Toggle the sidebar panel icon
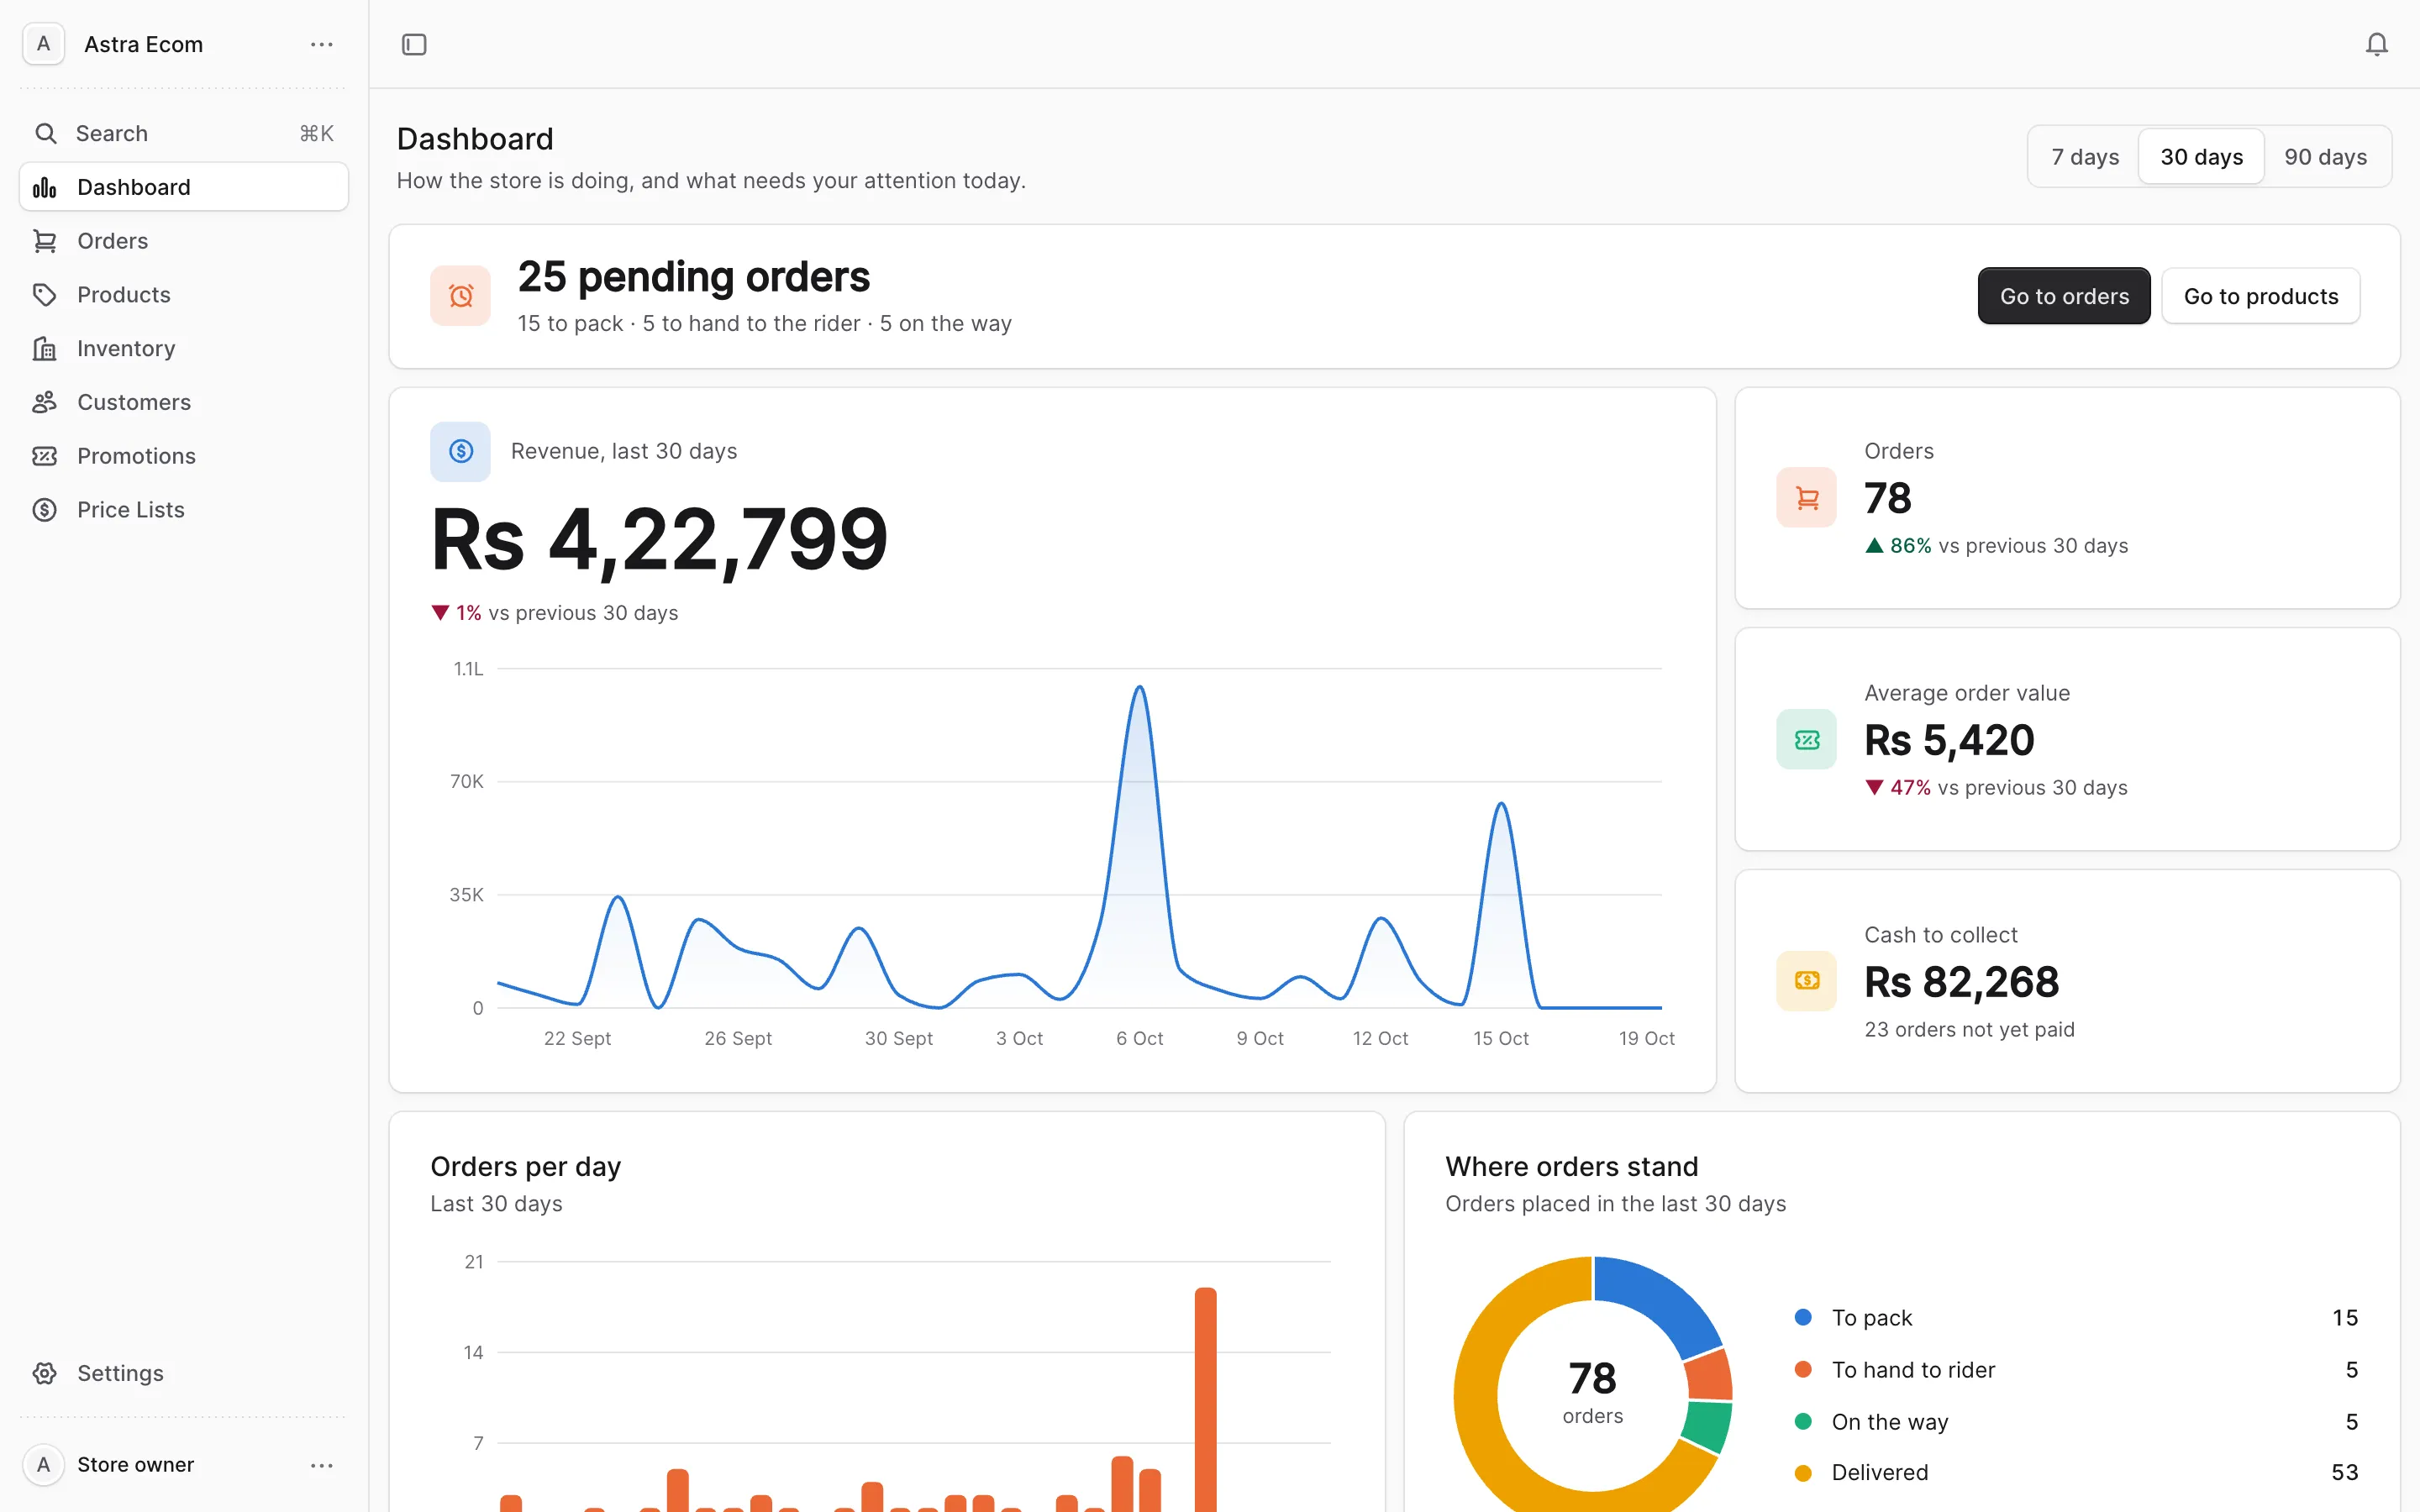 (x=414, y=44)
